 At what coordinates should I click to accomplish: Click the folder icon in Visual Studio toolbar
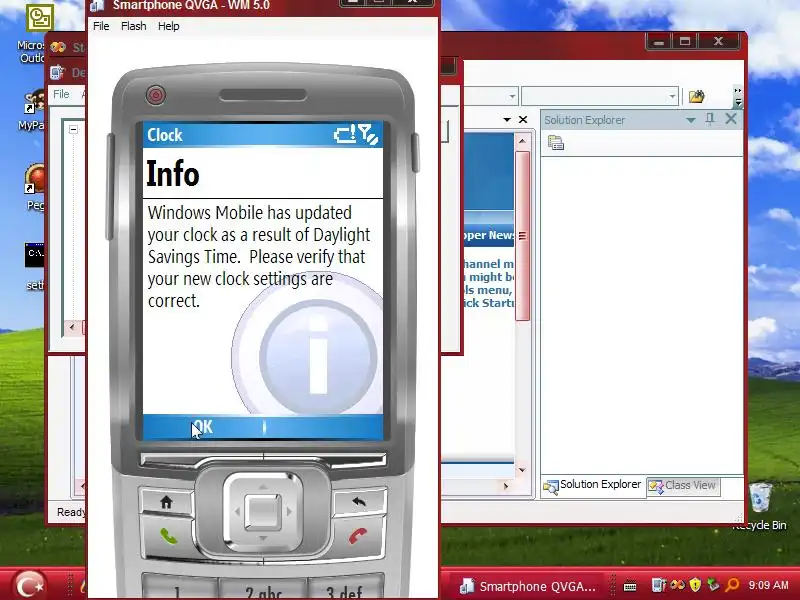(696, 96)
